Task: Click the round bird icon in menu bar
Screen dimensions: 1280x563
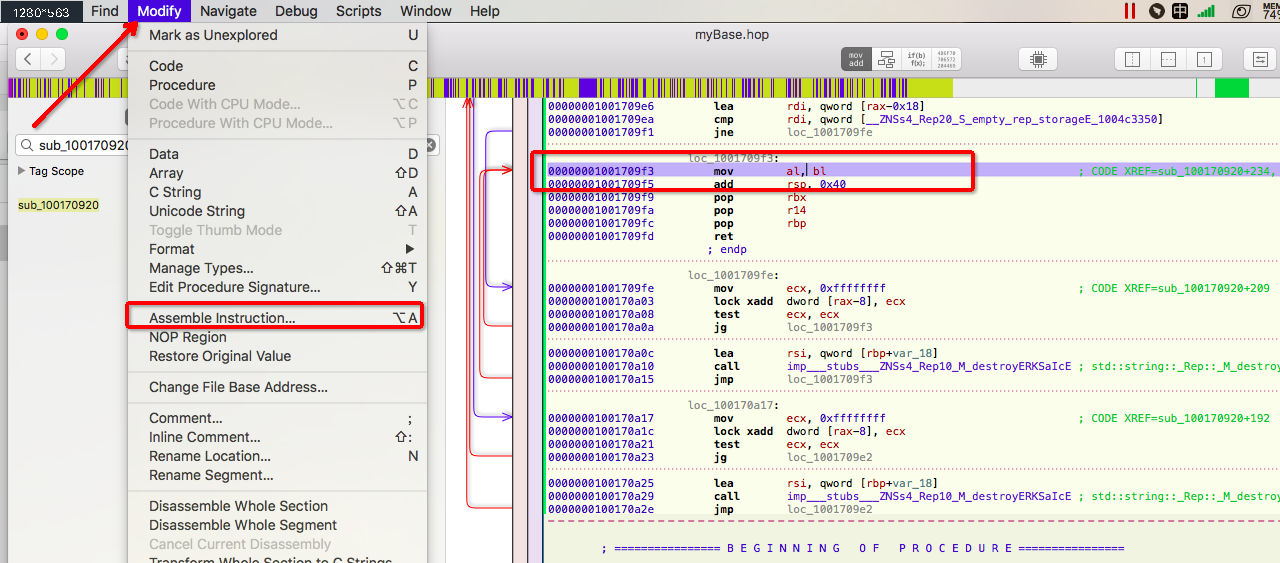Action: [x=1157, y=11]
